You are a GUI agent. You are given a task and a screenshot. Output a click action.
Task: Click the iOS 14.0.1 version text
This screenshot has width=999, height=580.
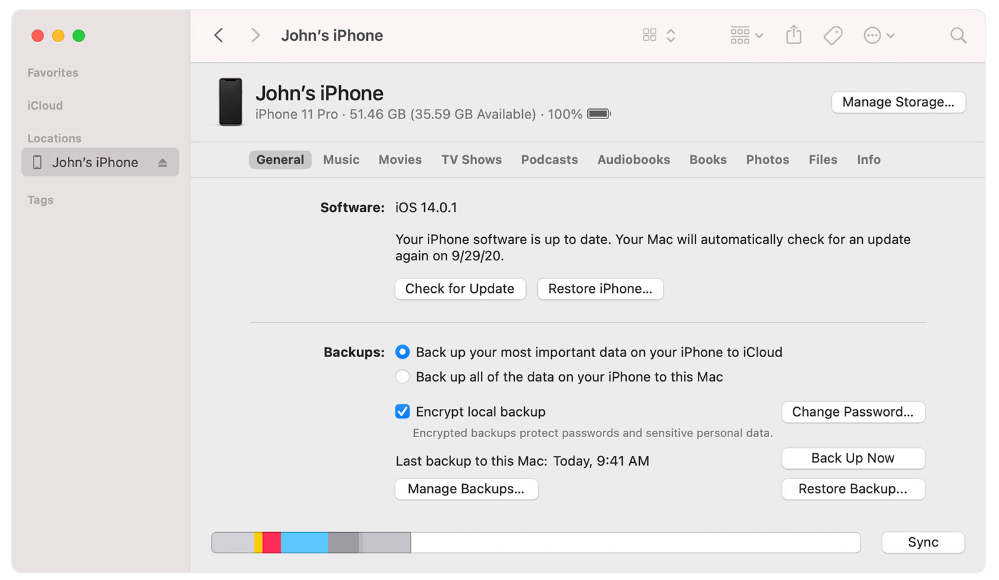[x=426, y=207]
